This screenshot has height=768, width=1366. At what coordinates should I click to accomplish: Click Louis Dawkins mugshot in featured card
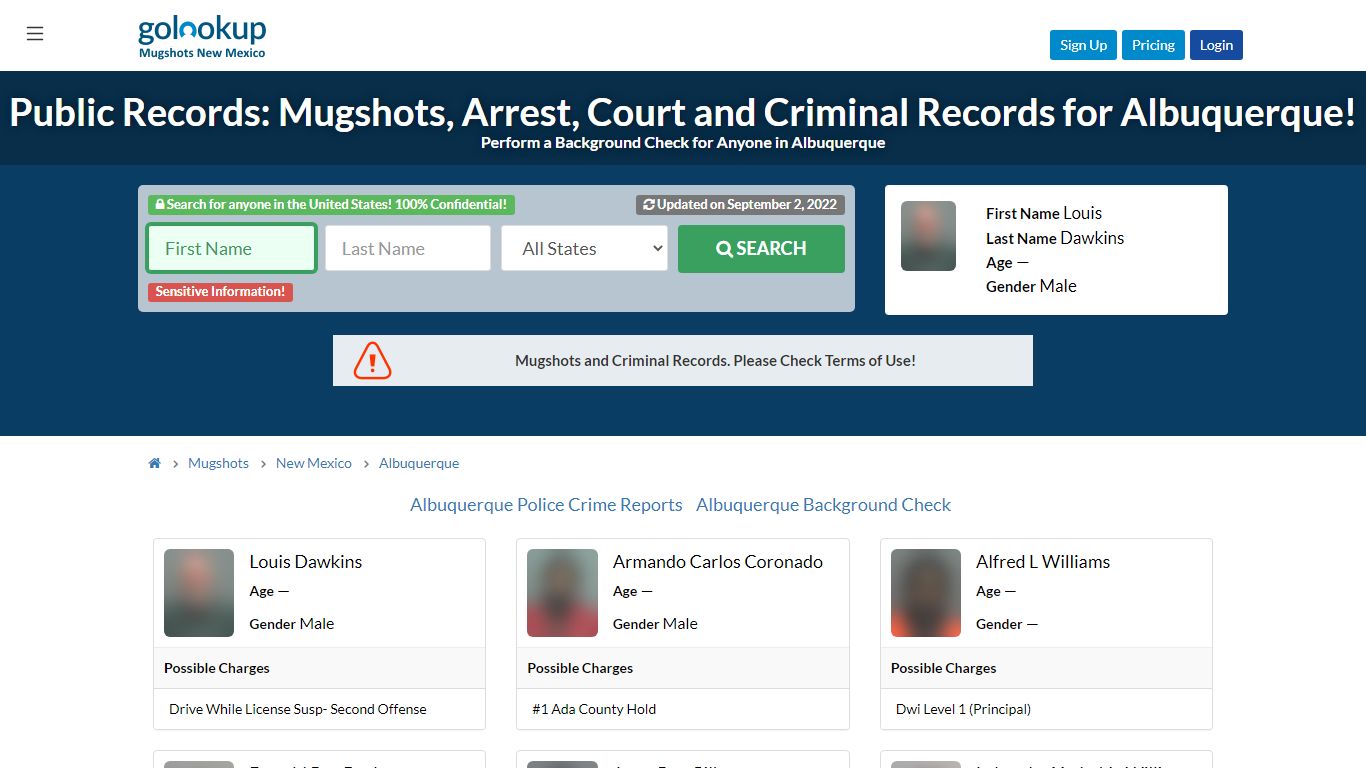pyautogui.click(x=928, y=236)
